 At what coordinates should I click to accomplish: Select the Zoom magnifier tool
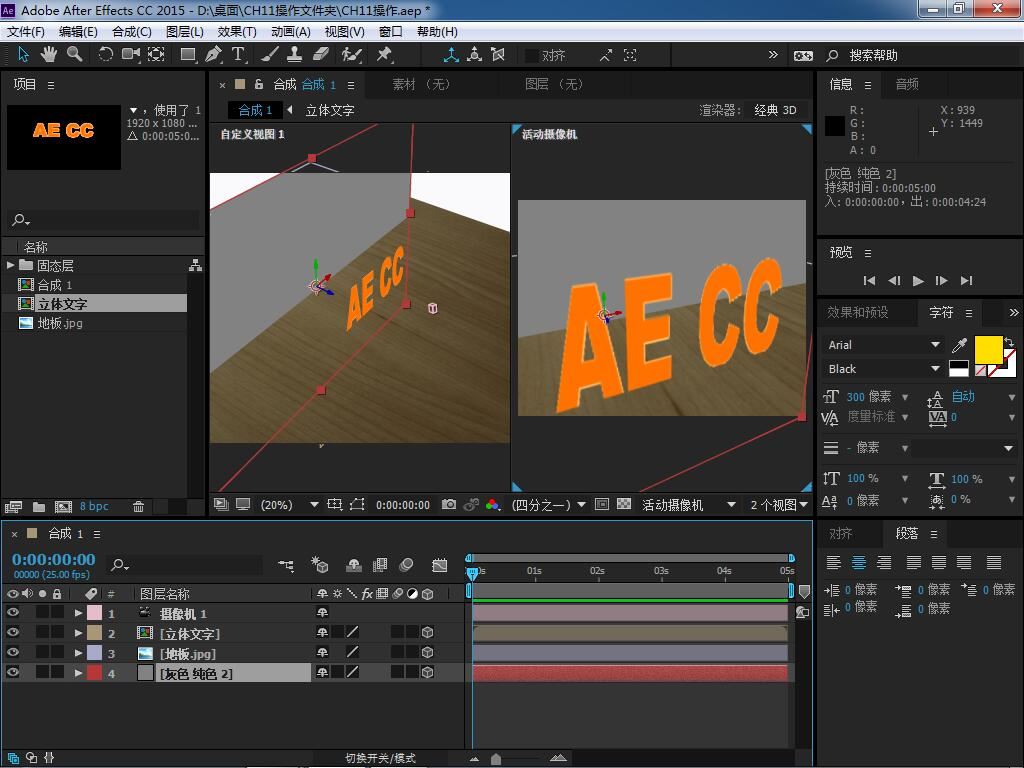click(75, 55)
